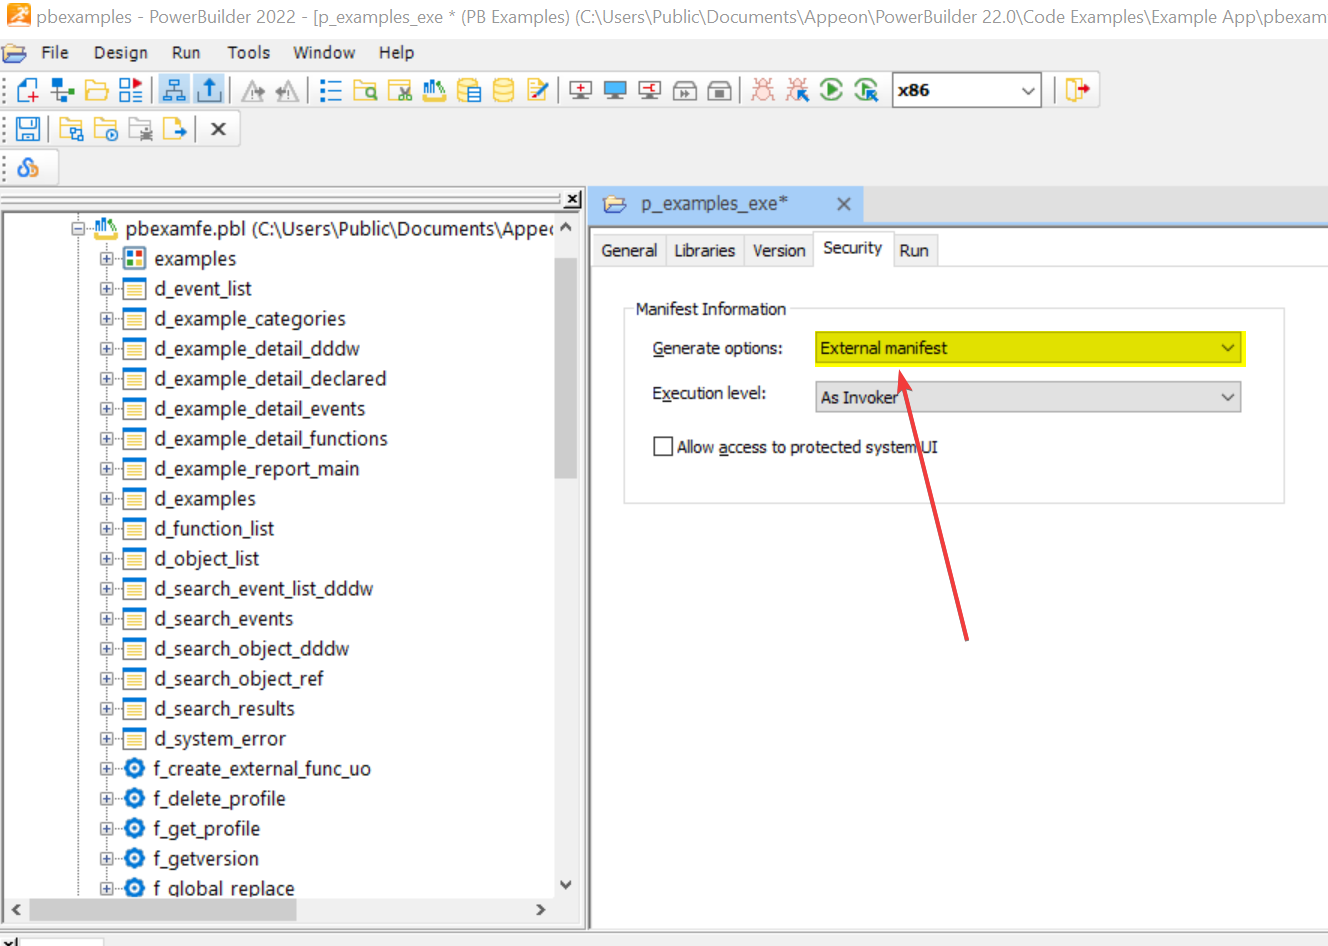
Task: Collapse the pbexamfe.pbl library node
Action: point(78,229)
